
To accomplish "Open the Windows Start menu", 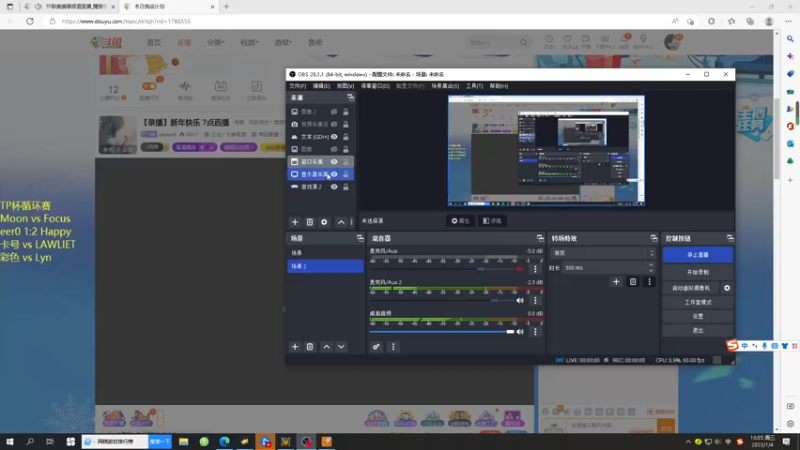I will pyautogui.click(x=10, y=442).
